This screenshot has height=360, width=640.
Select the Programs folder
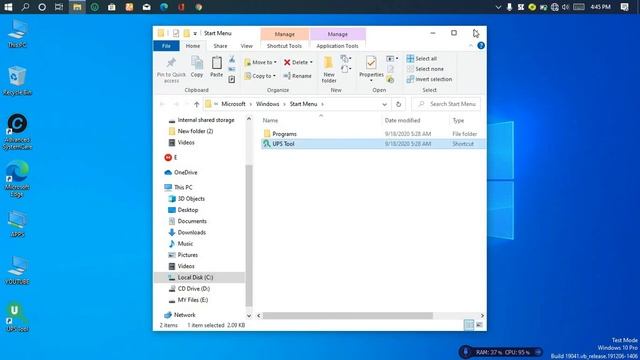(x=284, y=134)
